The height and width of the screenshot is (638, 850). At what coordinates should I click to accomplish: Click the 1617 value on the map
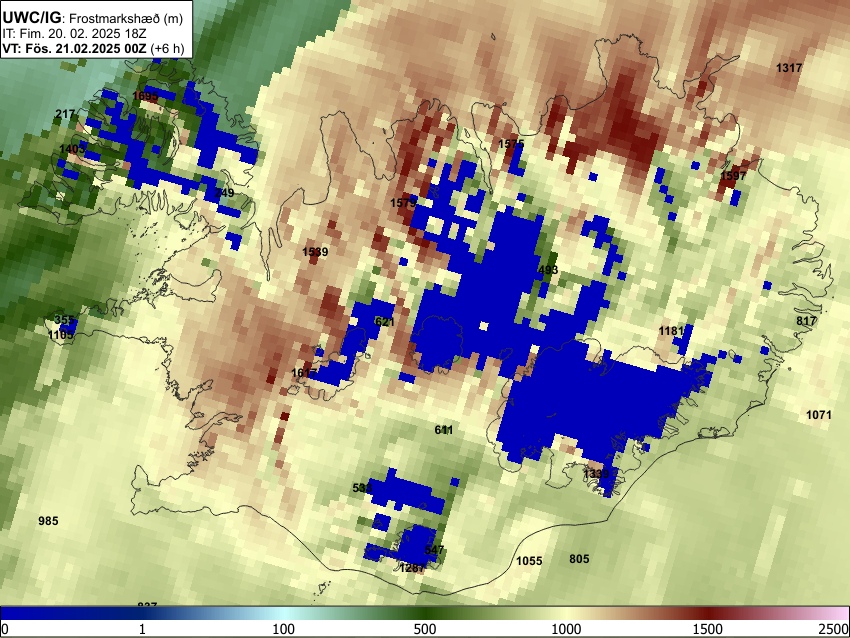(304, 373)
